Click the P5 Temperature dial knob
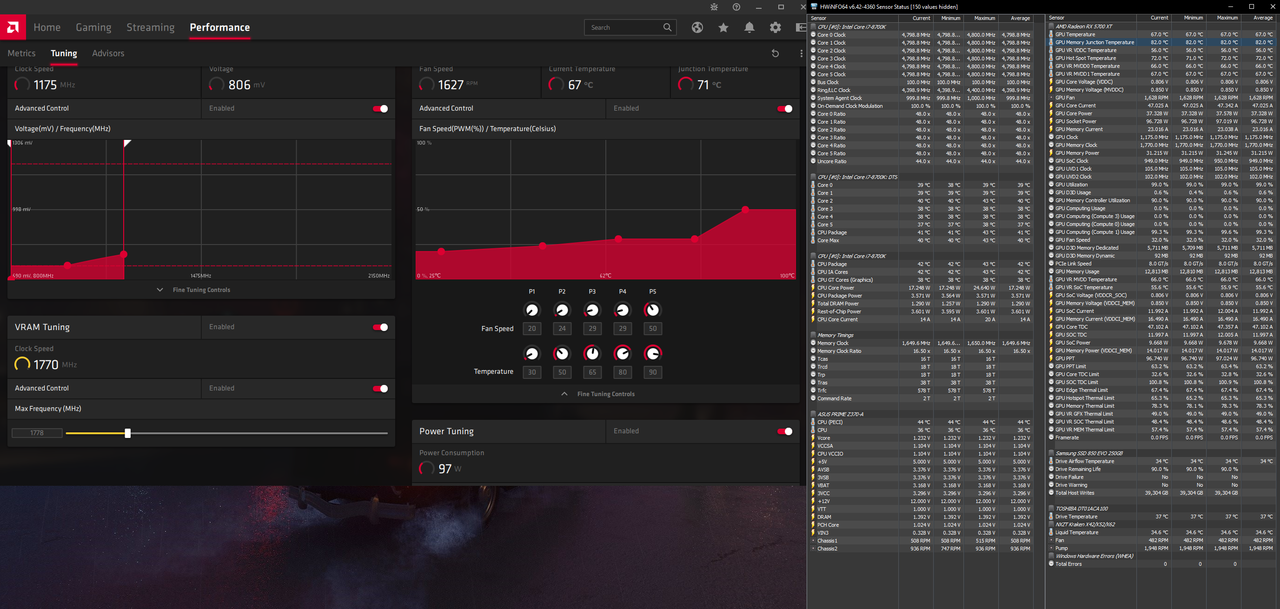Viewport: 1280px width, 609px height. click(653, 353)
